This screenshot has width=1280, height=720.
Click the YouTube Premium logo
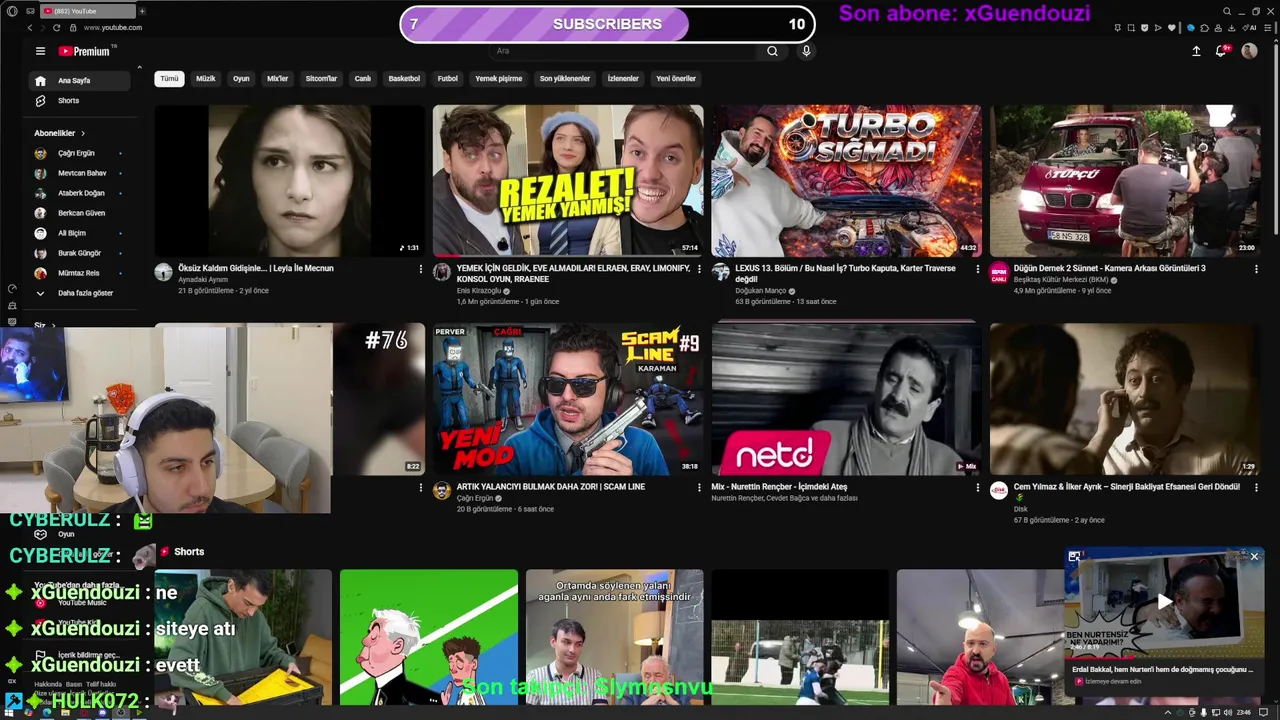85,51
